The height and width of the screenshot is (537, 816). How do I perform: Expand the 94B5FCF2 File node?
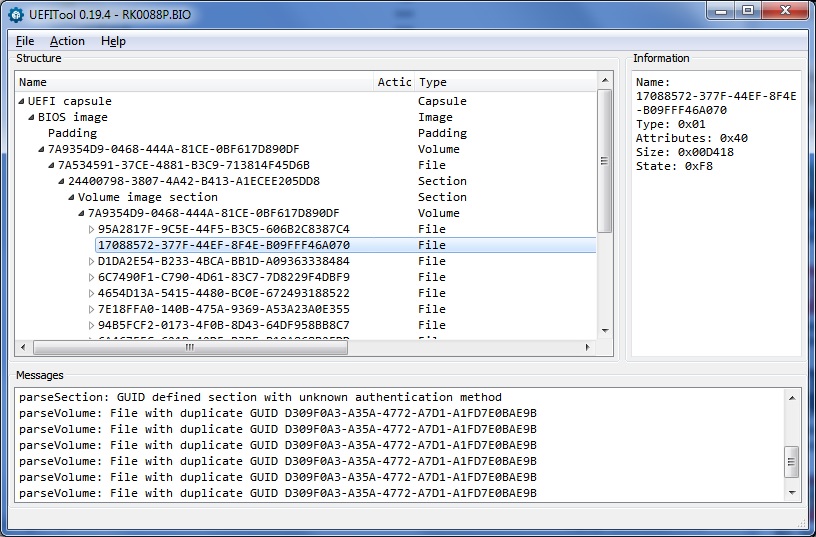click(92, 325)
